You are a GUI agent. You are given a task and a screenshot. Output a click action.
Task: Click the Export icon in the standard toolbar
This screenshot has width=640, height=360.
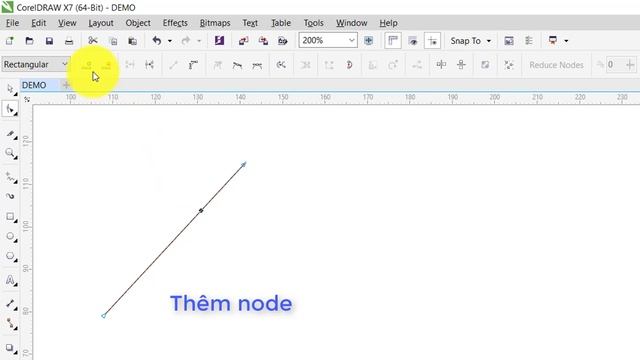pyautogui.click(x=263, y=41)
